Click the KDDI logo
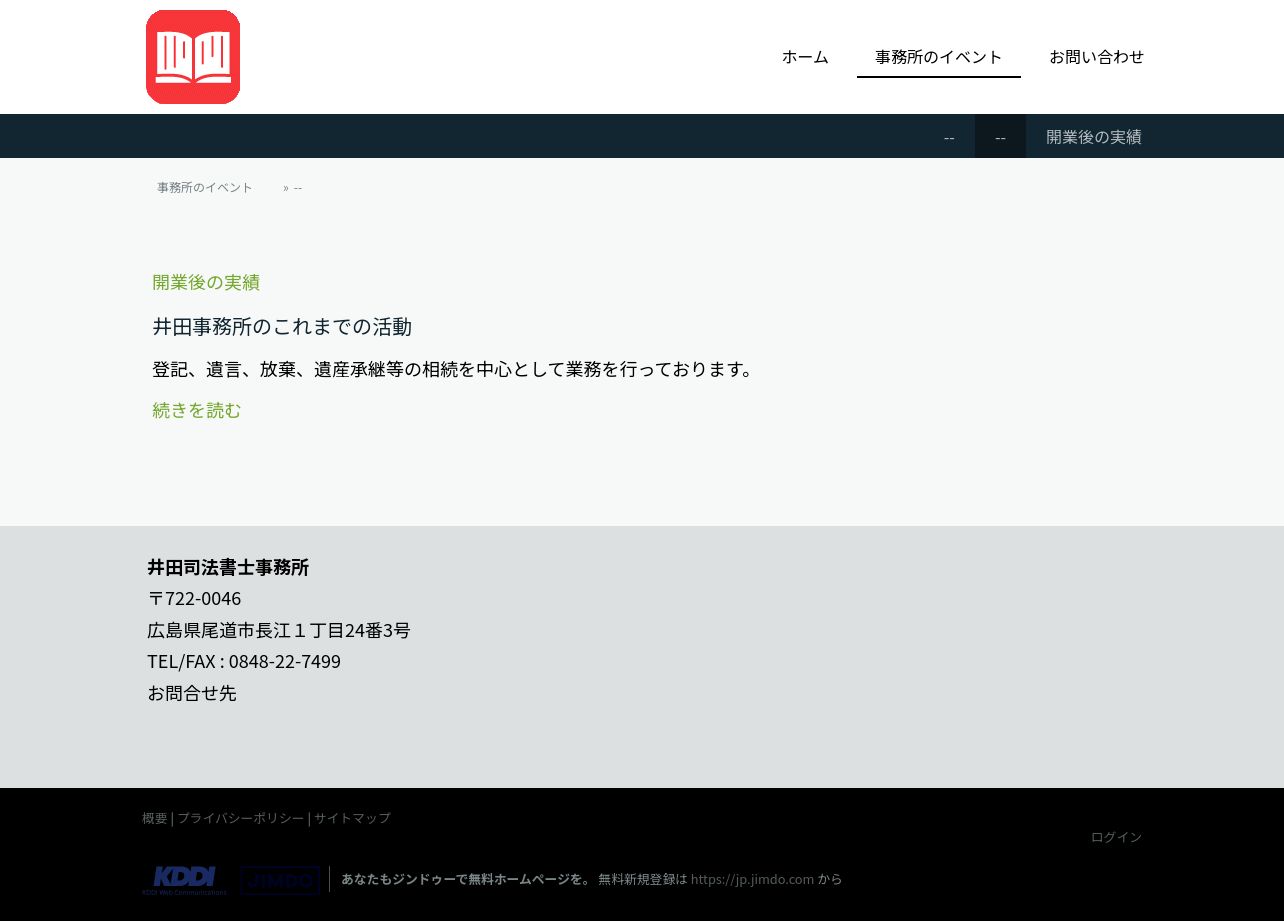 click(184, 880)
